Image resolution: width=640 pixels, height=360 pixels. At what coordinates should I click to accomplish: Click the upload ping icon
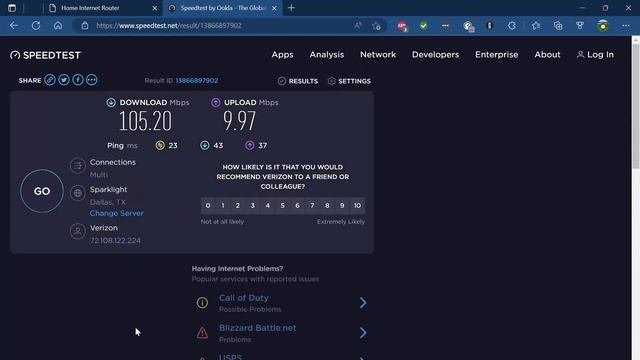(249, 145)
